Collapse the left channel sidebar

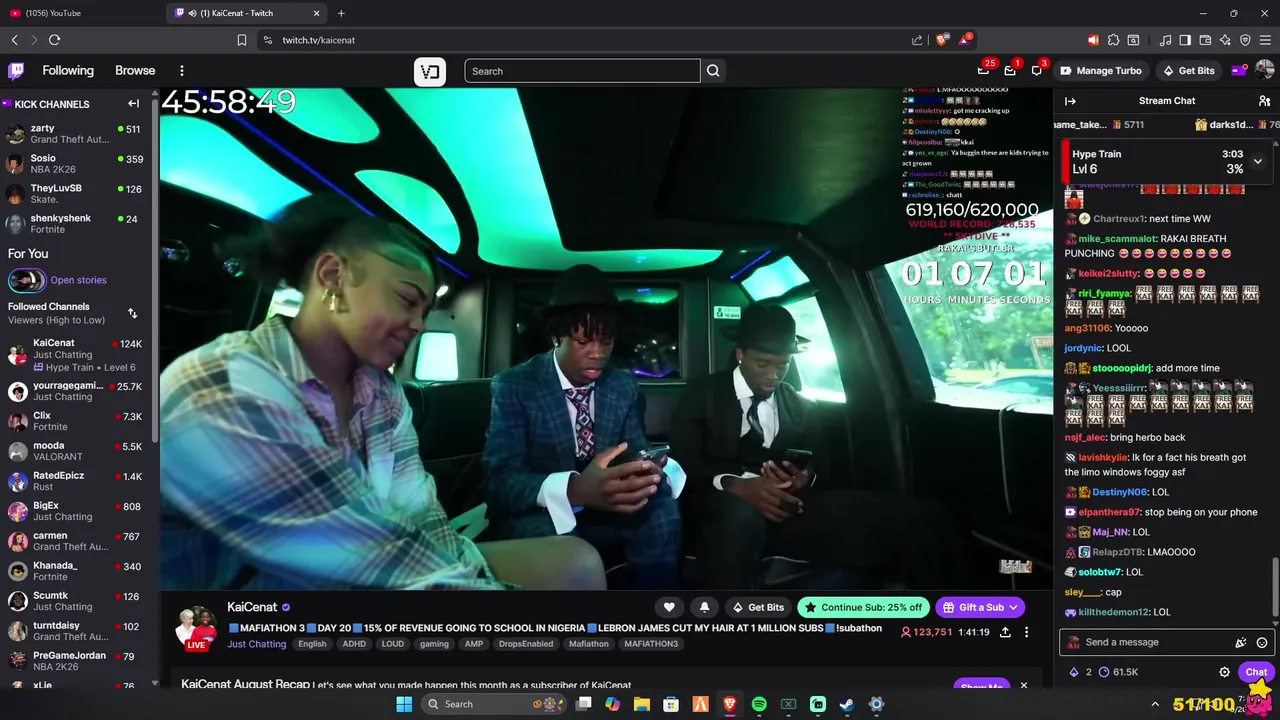pos(133,104)
